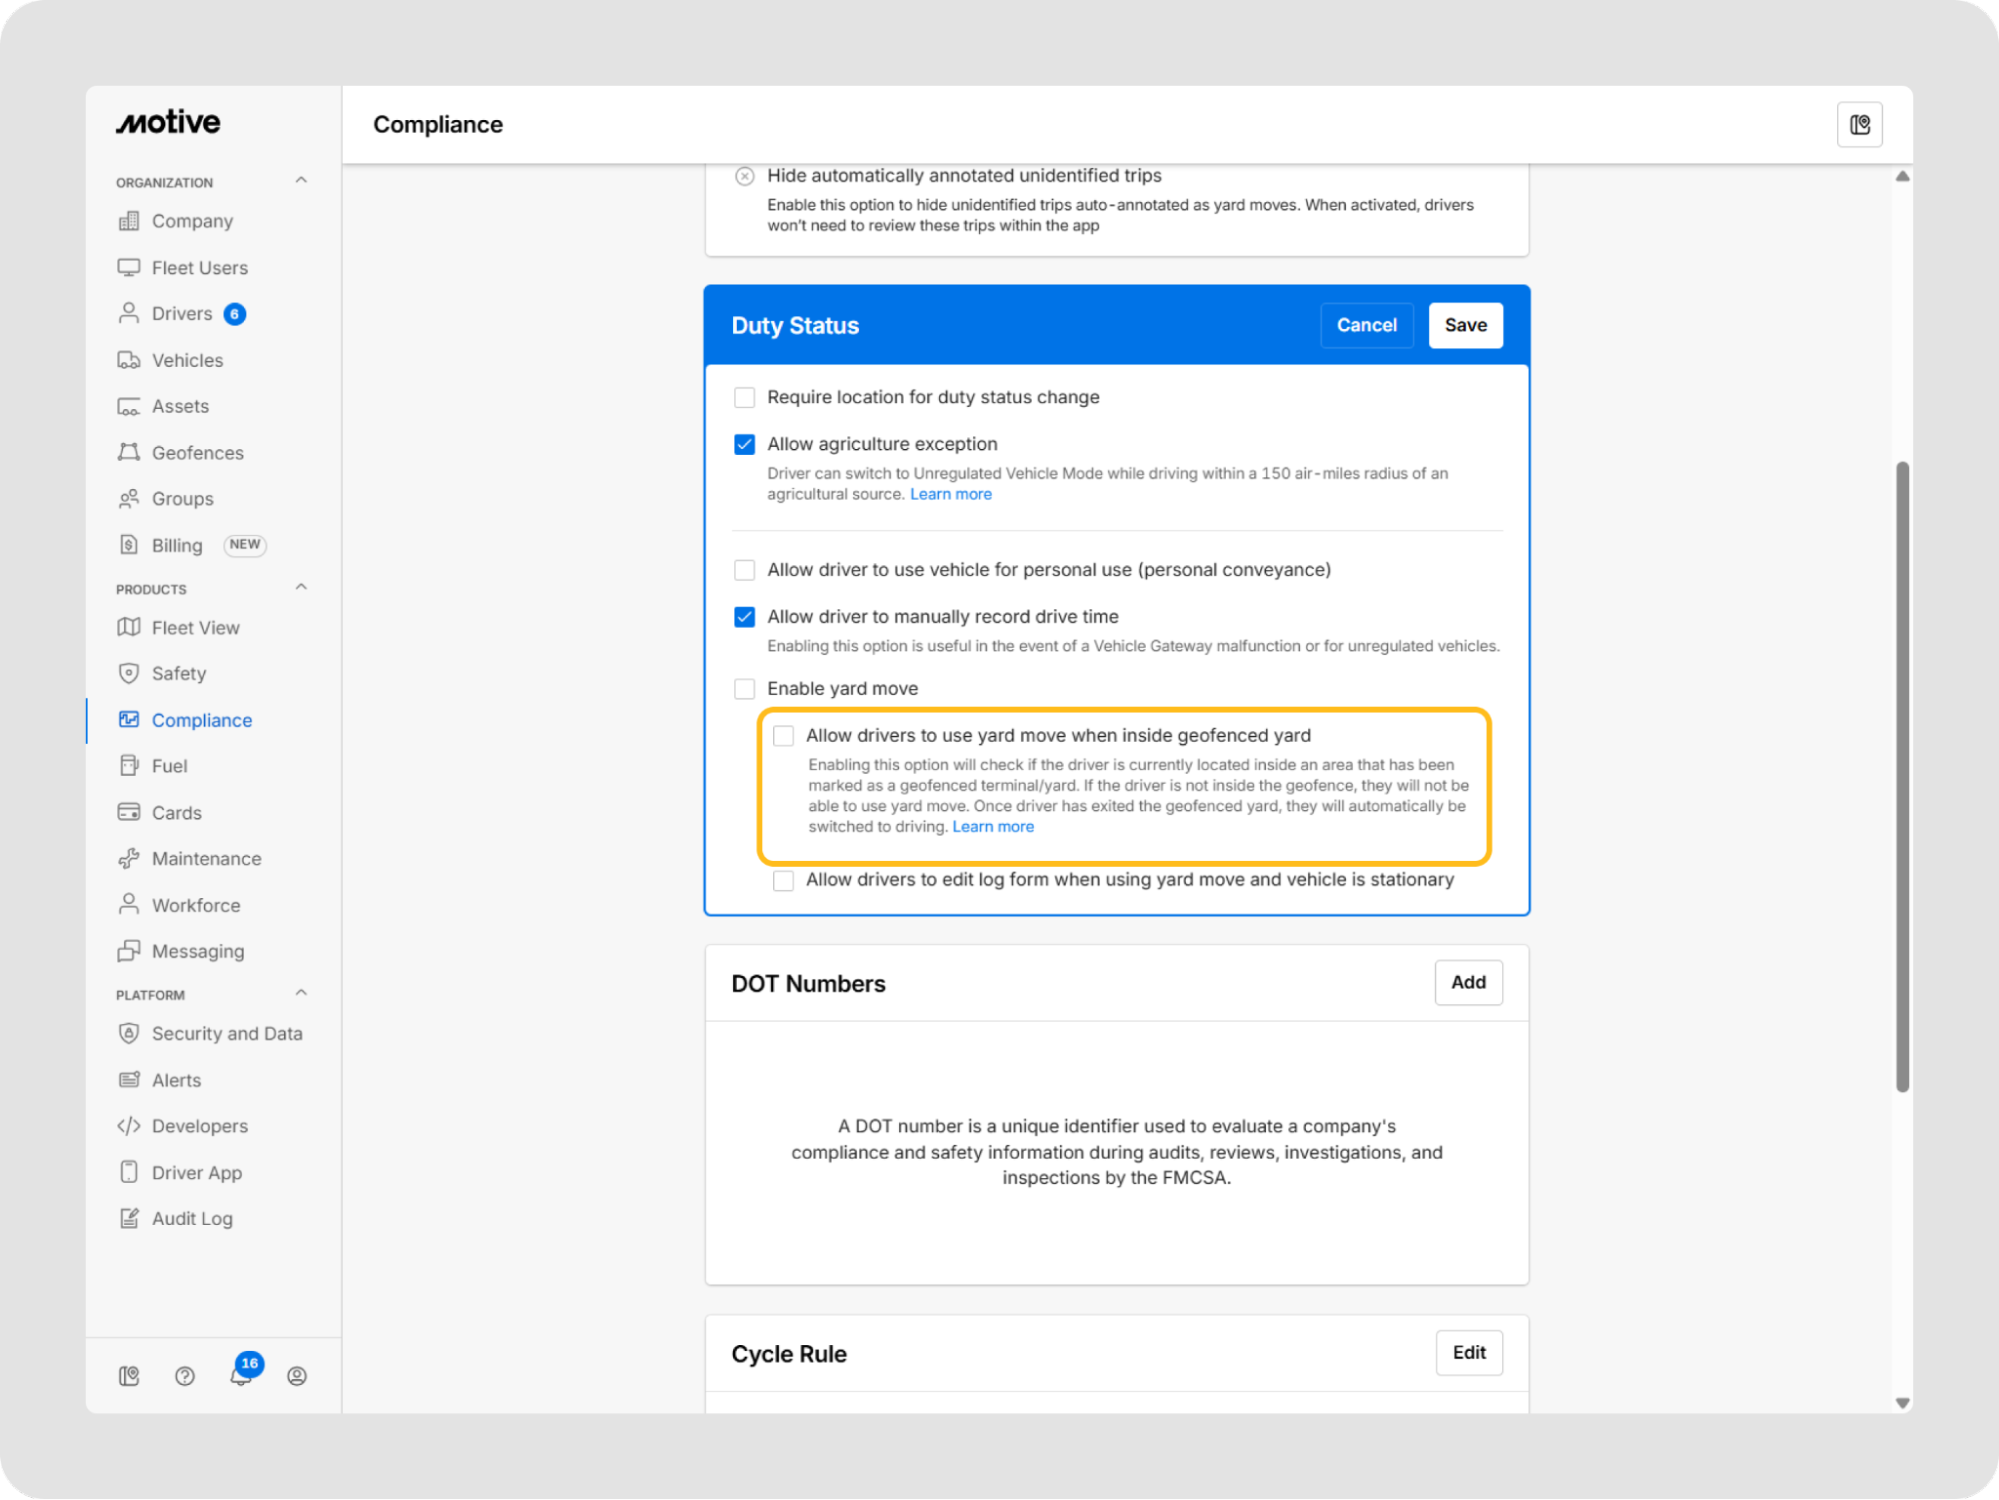
Task: Collapse the Platform section chevron
Action: [x=301, y=994]
